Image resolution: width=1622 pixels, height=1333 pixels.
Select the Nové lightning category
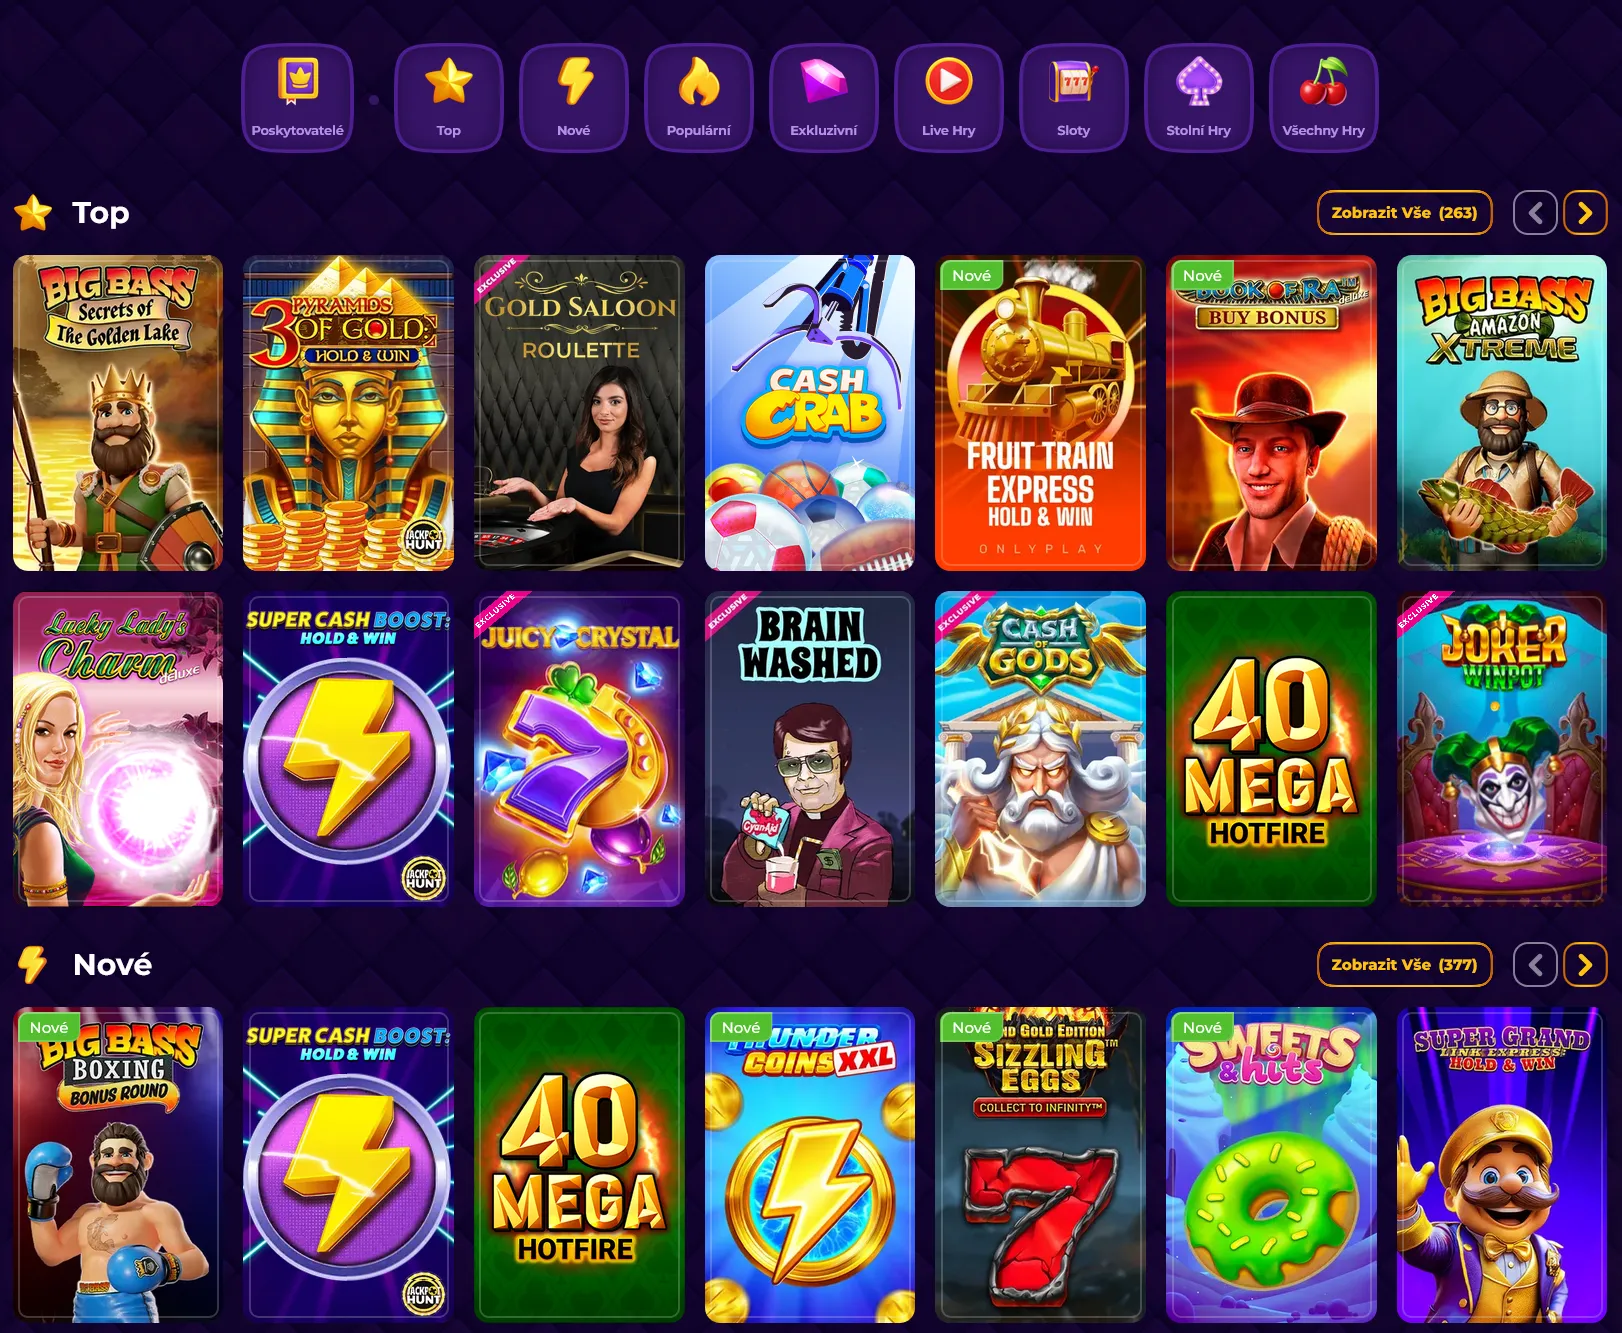573,97
